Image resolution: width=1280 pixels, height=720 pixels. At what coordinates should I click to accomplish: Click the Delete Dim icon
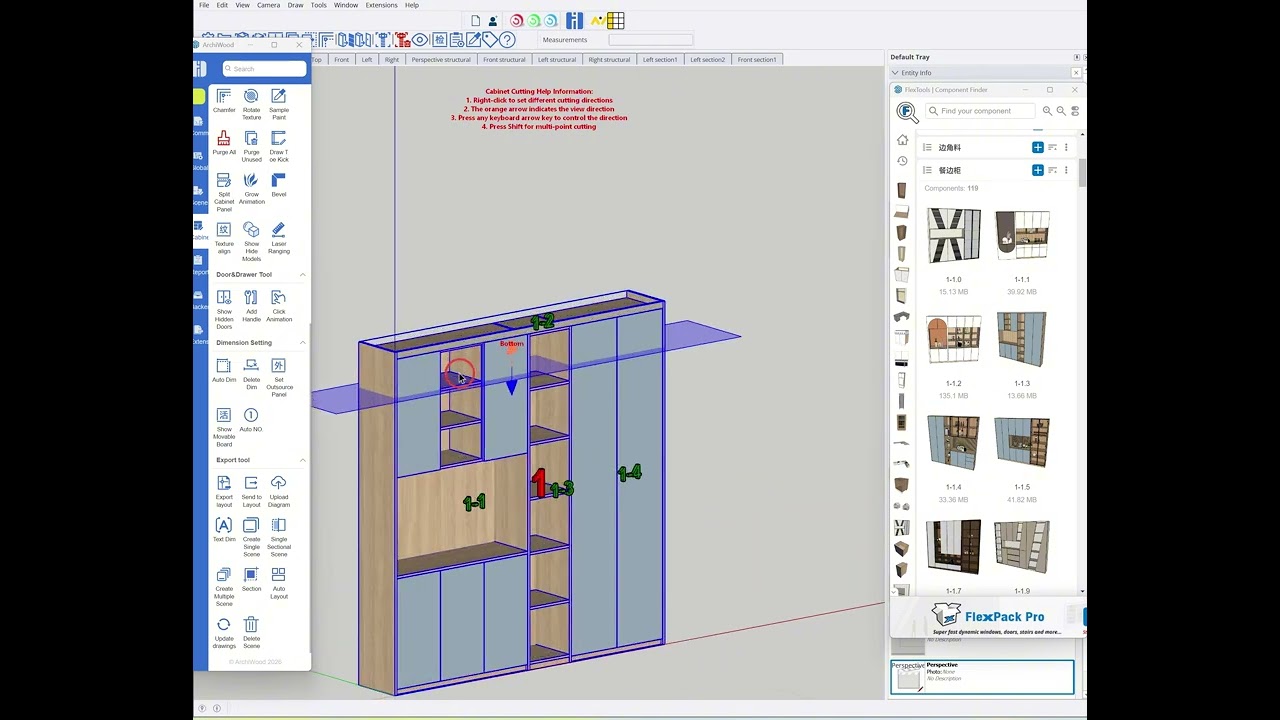tap(251, 374)
